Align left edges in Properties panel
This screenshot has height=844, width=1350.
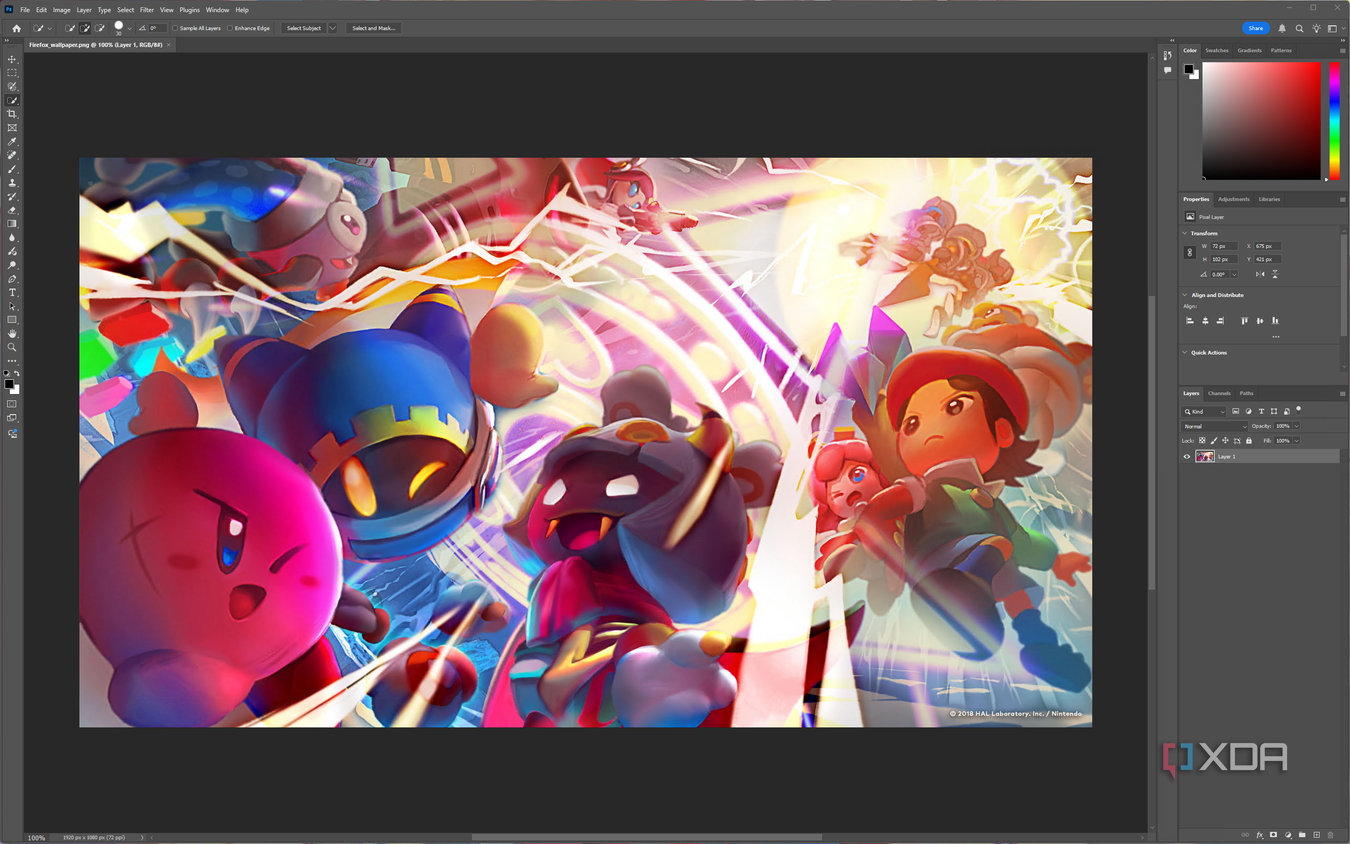click(x=1190, y=321)
